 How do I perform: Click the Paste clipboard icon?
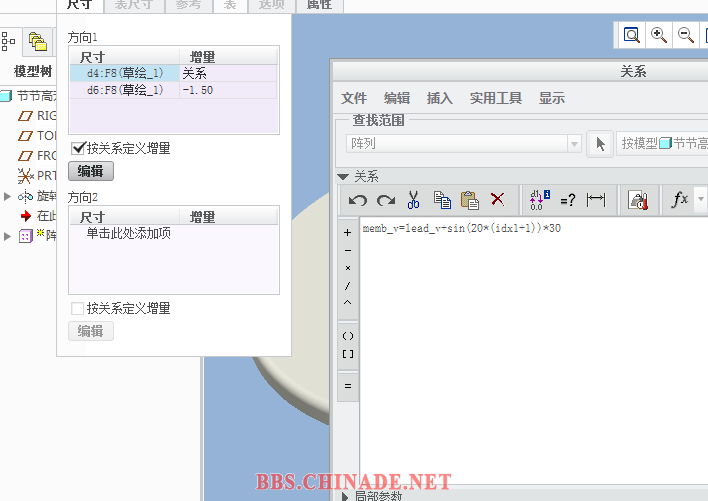click(470, 200)
